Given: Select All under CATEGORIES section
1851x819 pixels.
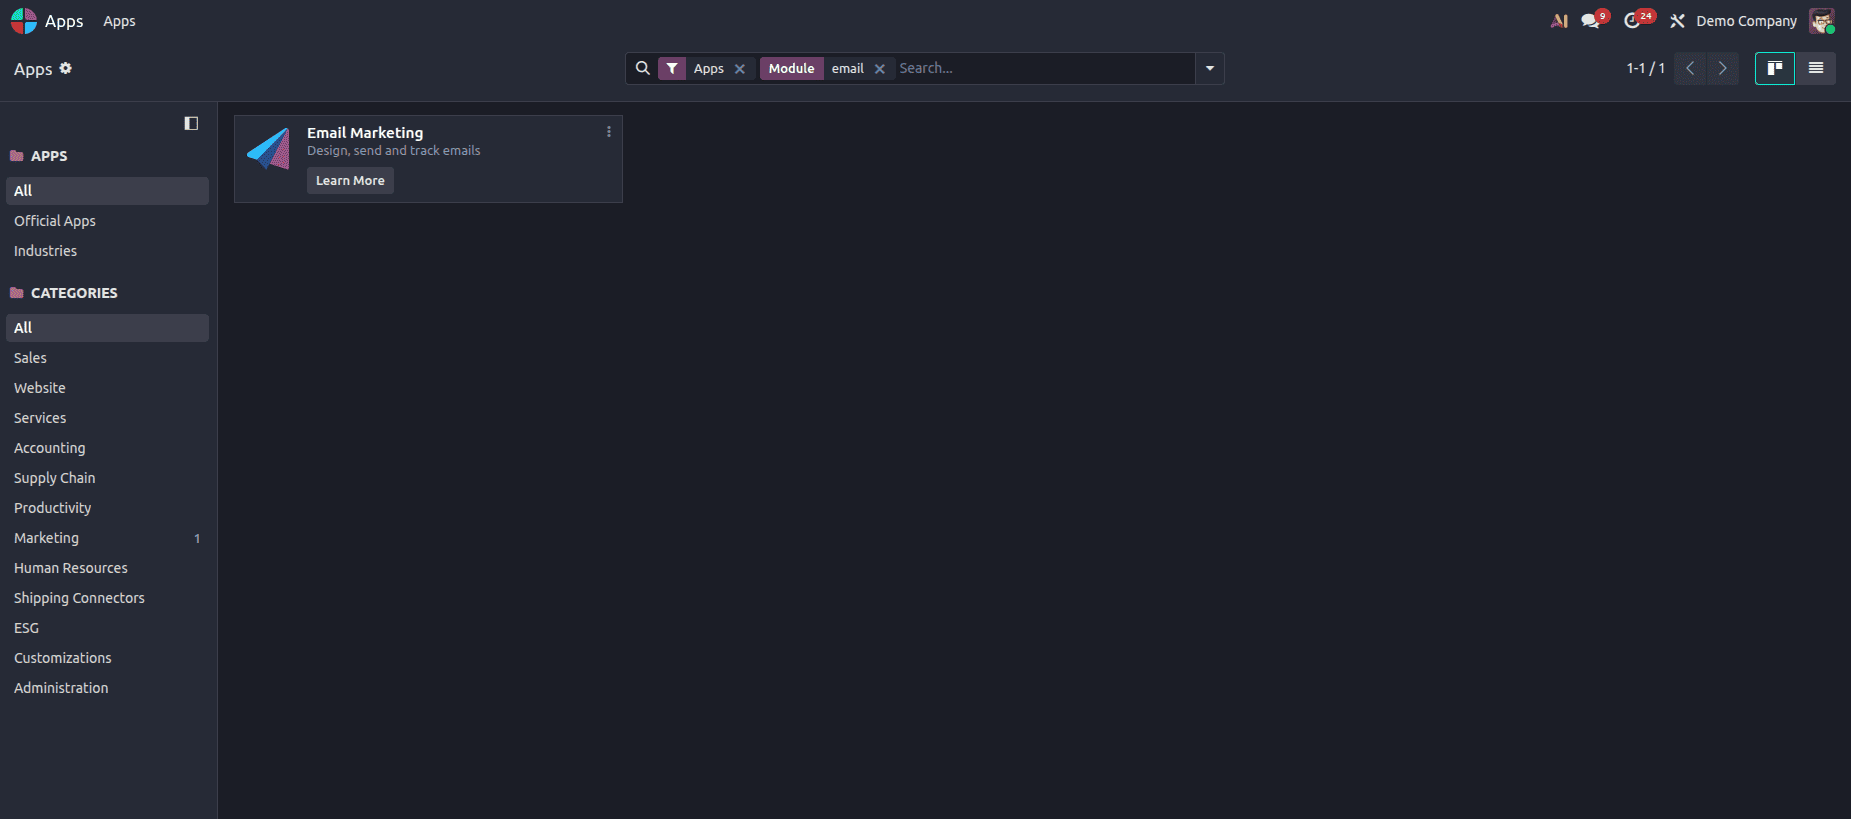Looking at the screenshot, I should (107, 328).
